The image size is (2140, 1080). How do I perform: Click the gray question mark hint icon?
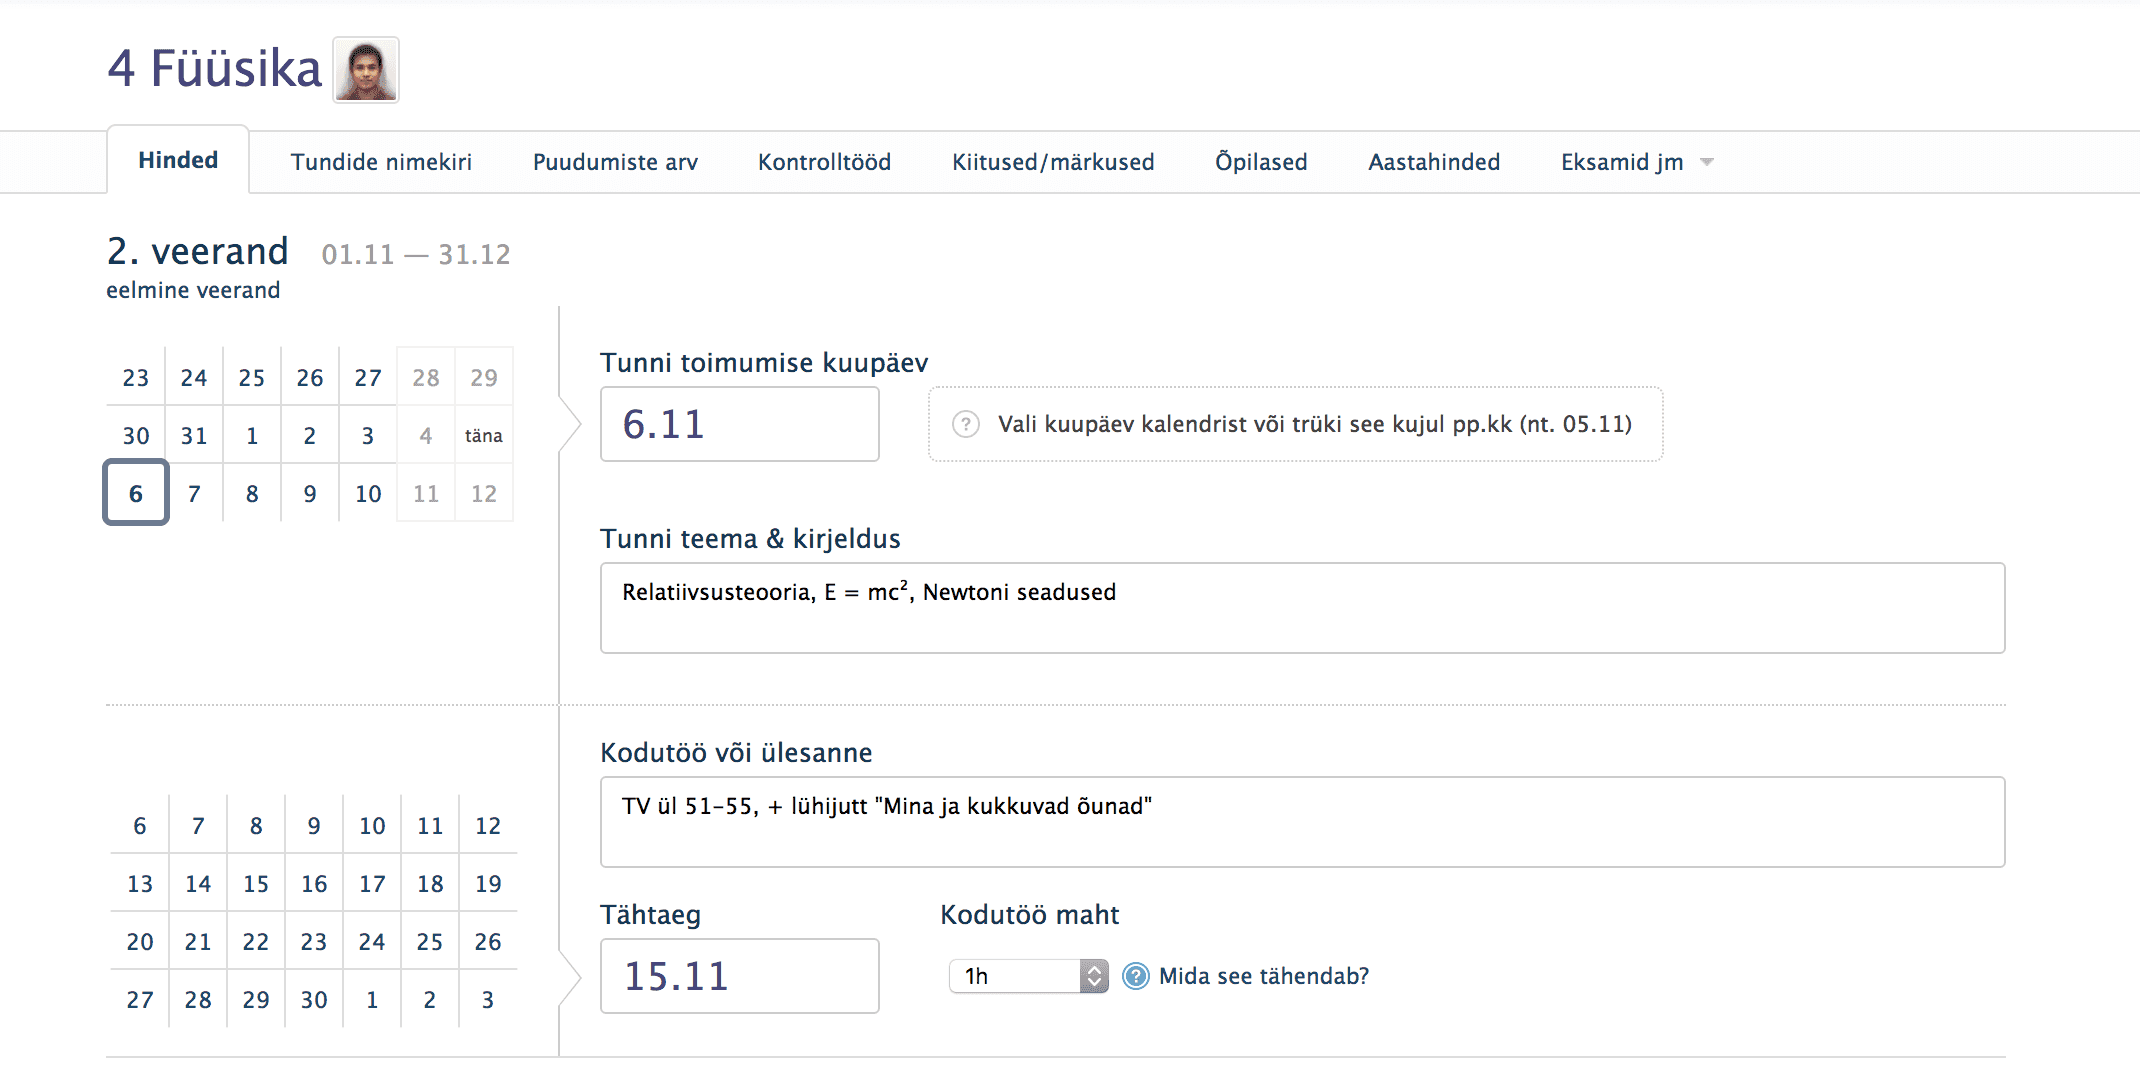tap(965, 424)
